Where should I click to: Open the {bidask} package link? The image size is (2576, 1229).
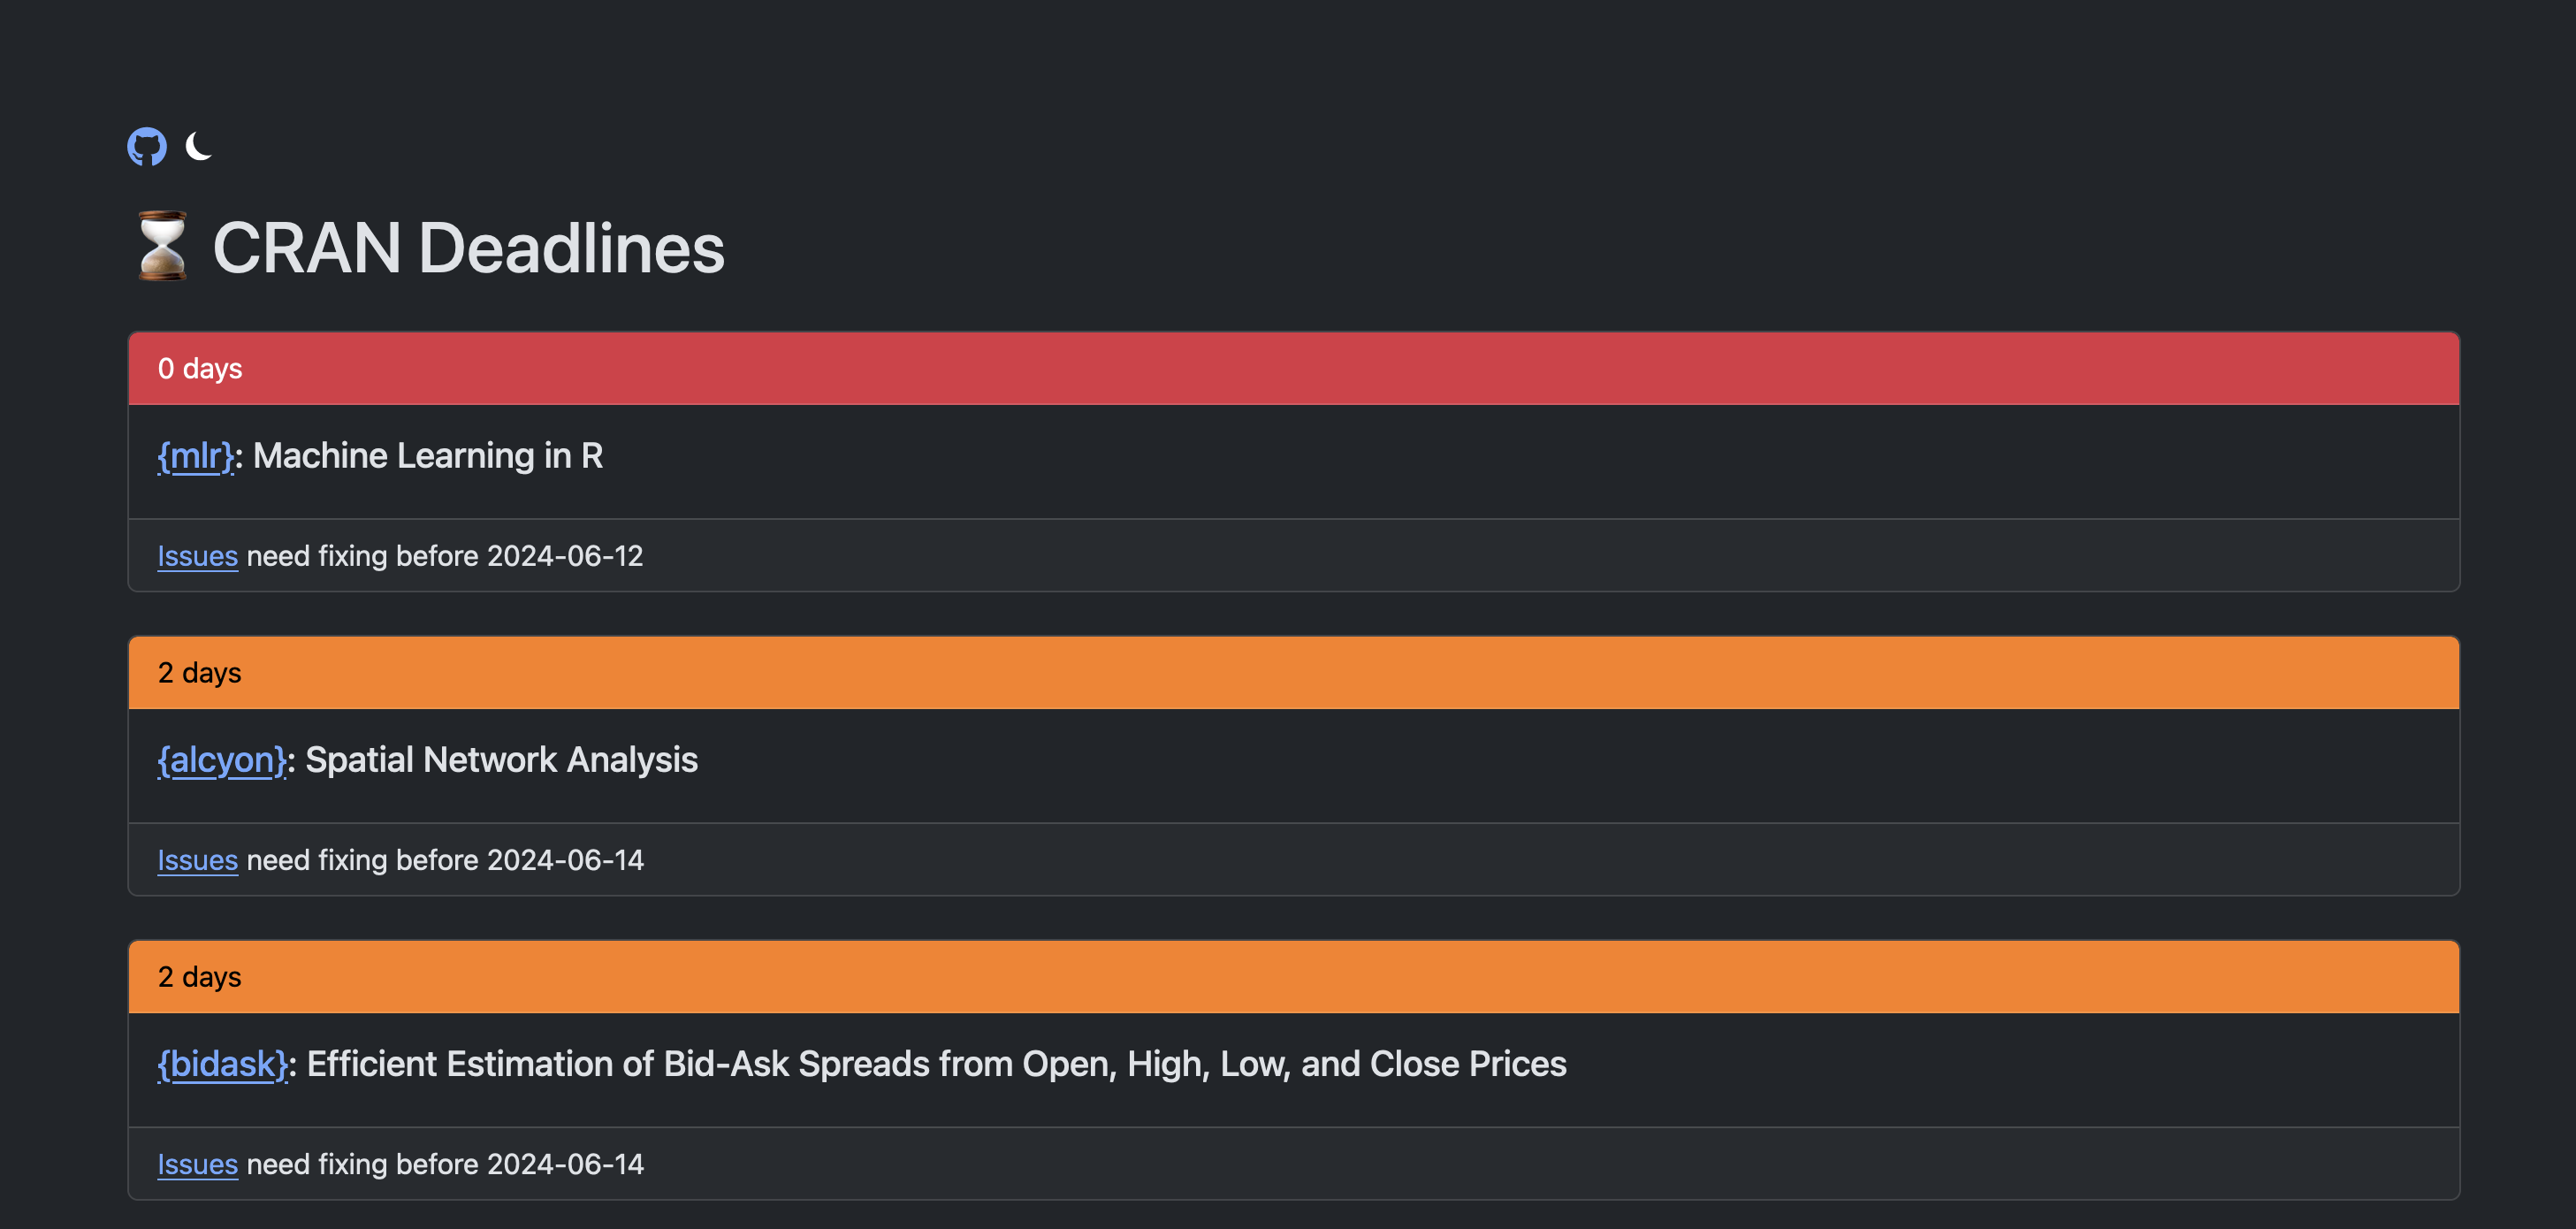click(223, 1064)
